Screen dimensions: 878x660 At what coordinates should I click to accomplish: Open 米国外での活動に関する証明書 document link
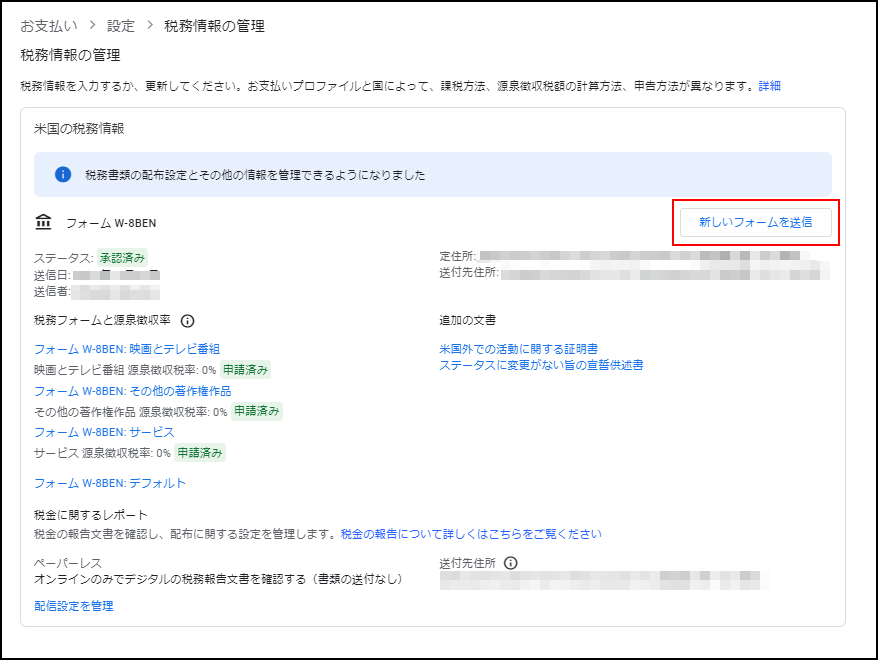[518, 349]
